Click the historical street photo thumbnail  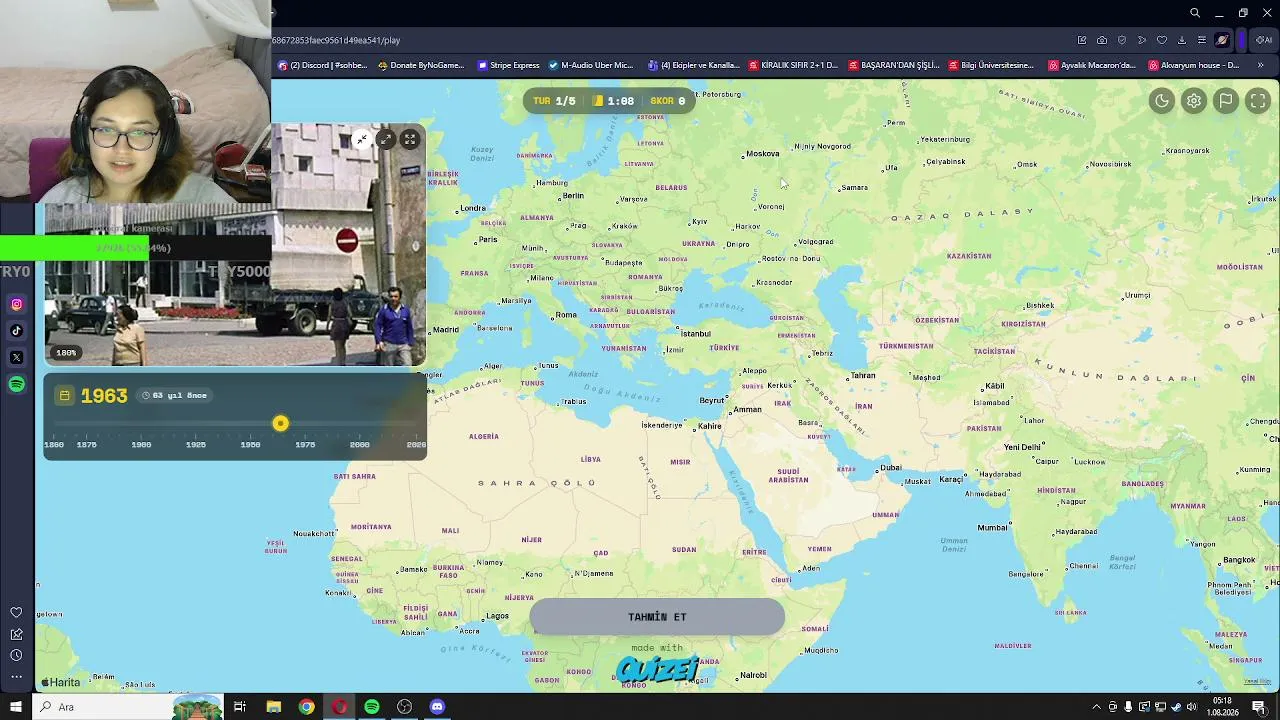[x=235, y=245]
